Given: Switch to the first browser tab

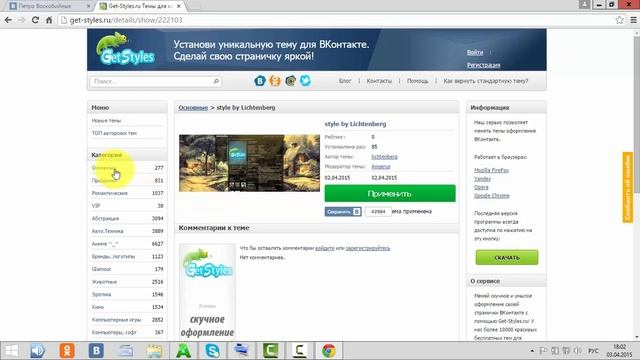Looking at the screenshot, I should (x=48, y=6).
